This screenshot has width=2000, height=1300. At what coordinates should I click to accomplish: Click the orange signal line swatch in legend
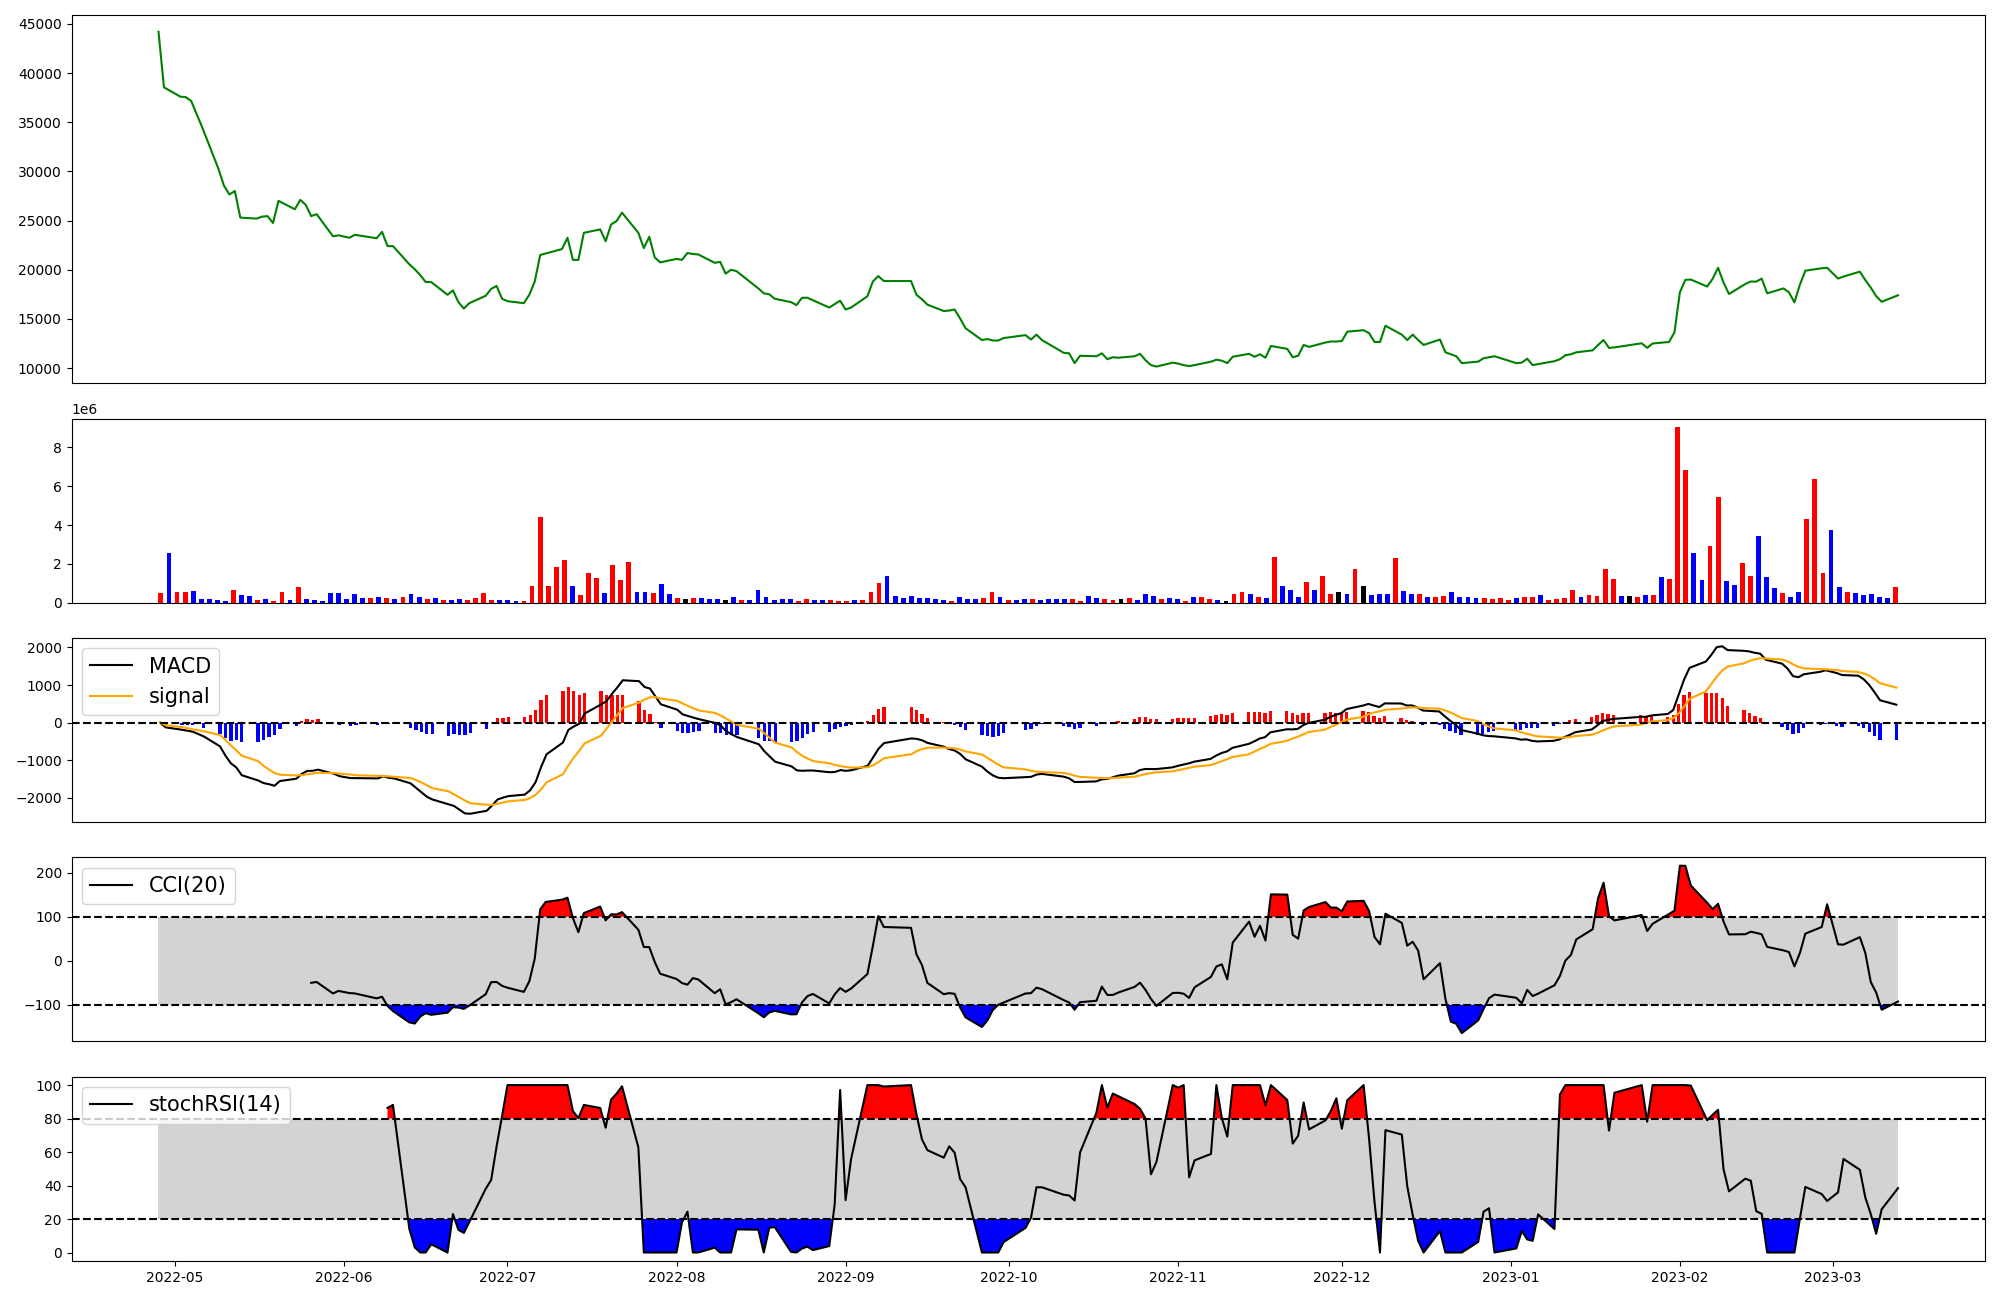(x=112, y=696)
